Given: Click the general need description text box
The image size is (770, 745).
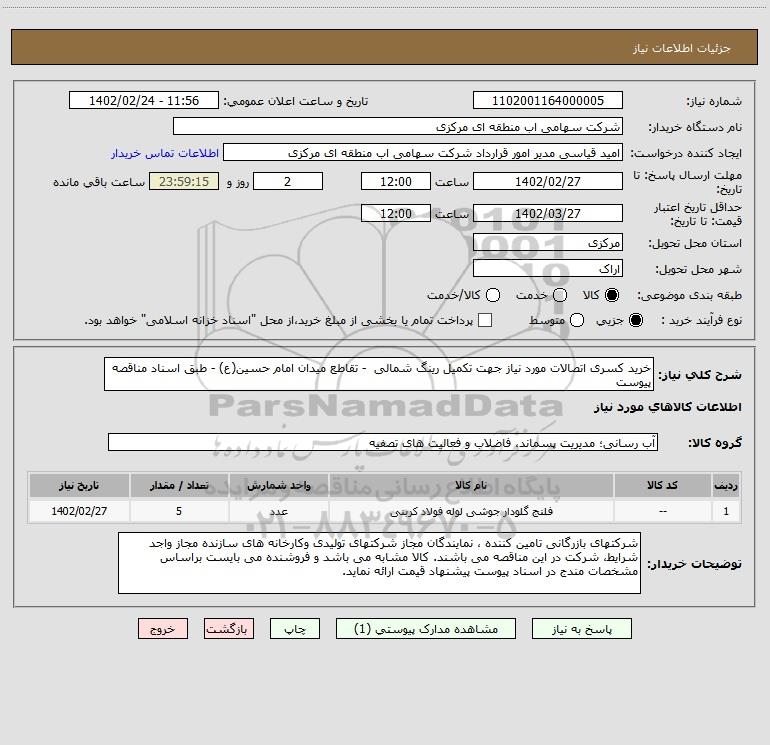Looking at the screenshot, I should tap(379, 374).
